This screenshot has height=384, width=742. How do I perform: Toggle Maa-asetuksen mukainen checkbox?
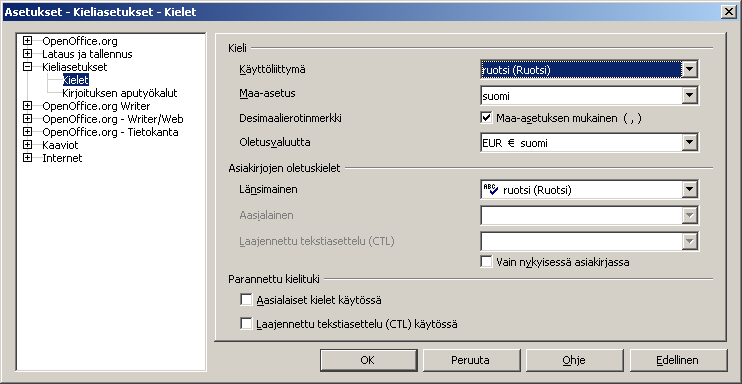click(486, 118)
